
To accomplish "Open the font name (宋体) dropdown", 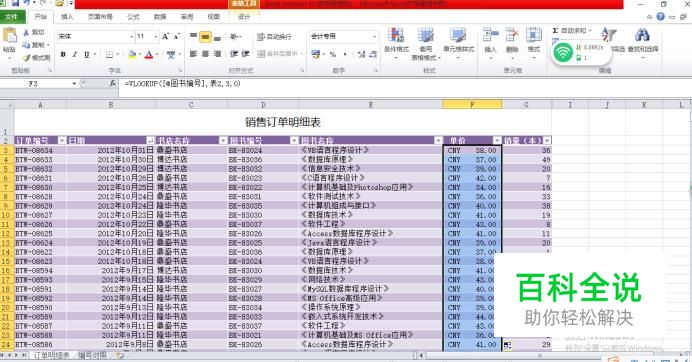I will pos(131,36).
